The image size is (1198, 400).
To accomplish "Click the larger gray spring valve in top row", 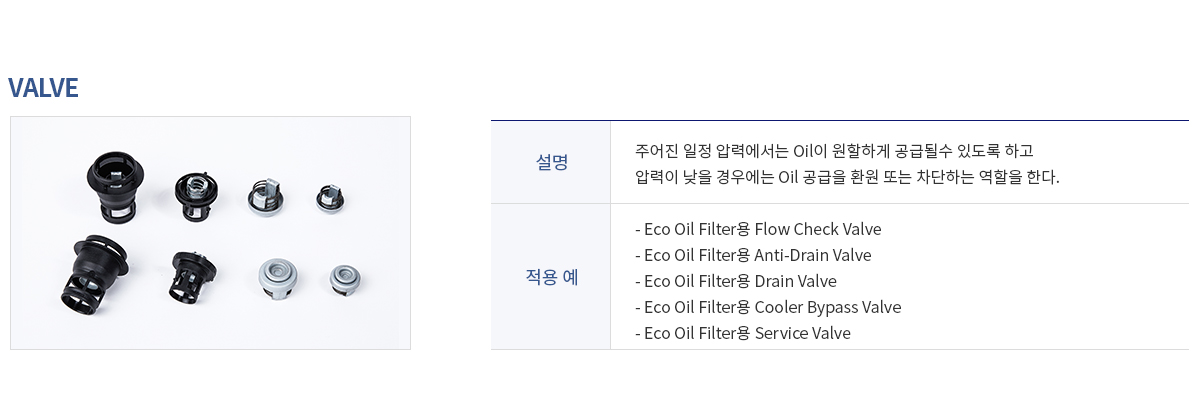I will 266,195.
